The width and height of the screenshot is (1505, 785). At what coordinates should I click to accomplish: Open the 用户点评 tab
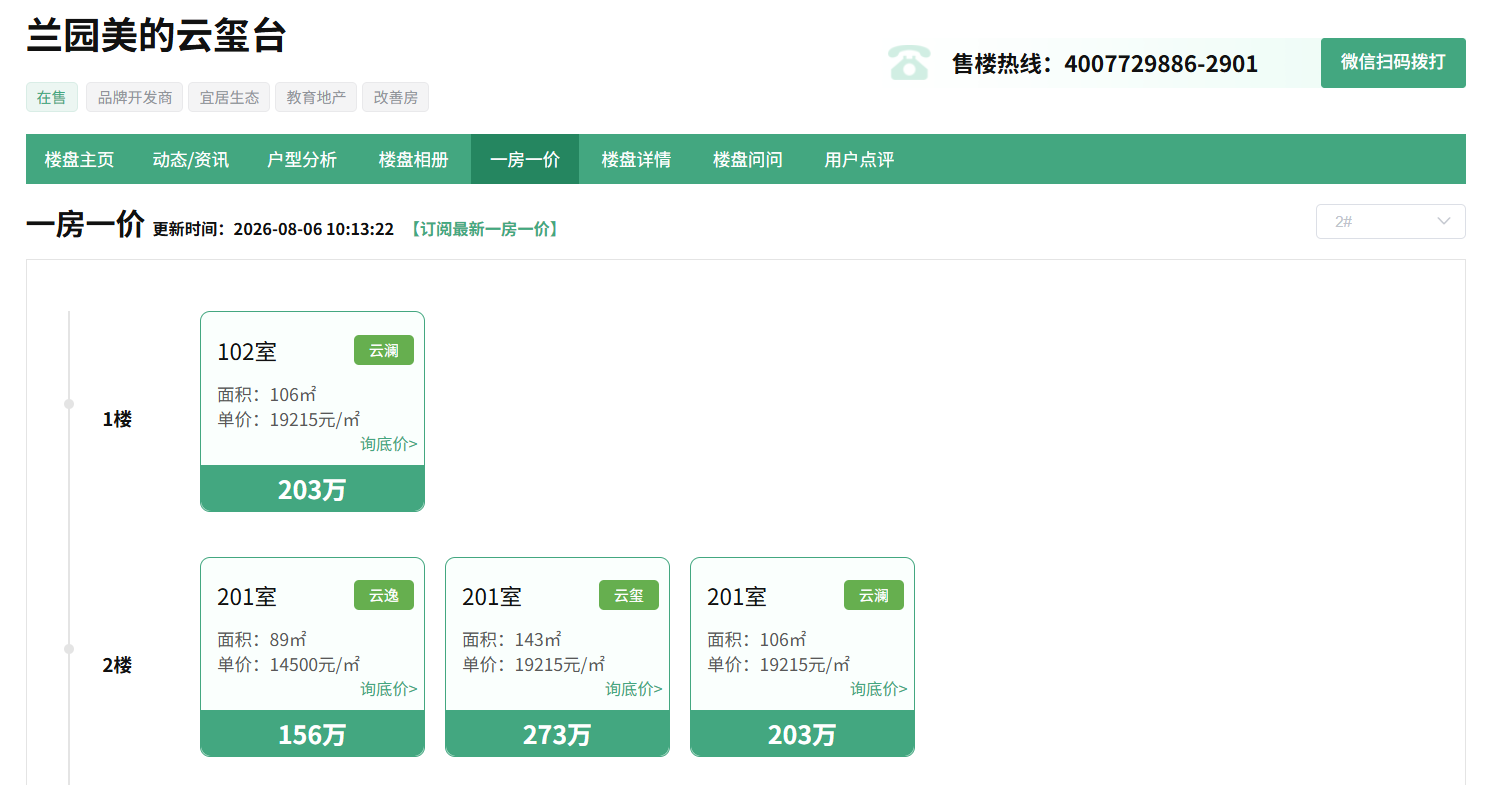(x=859, y=159)
